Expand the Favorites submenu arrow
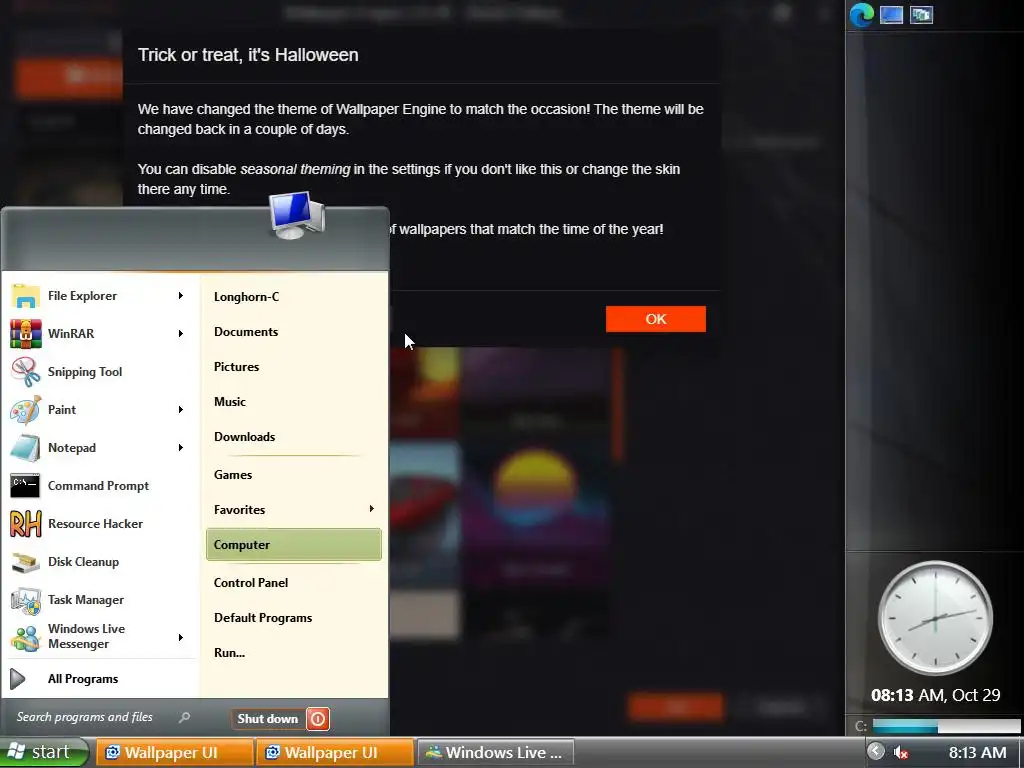Viewport: 1024px width, 768px height. click(x=372, y=509)
